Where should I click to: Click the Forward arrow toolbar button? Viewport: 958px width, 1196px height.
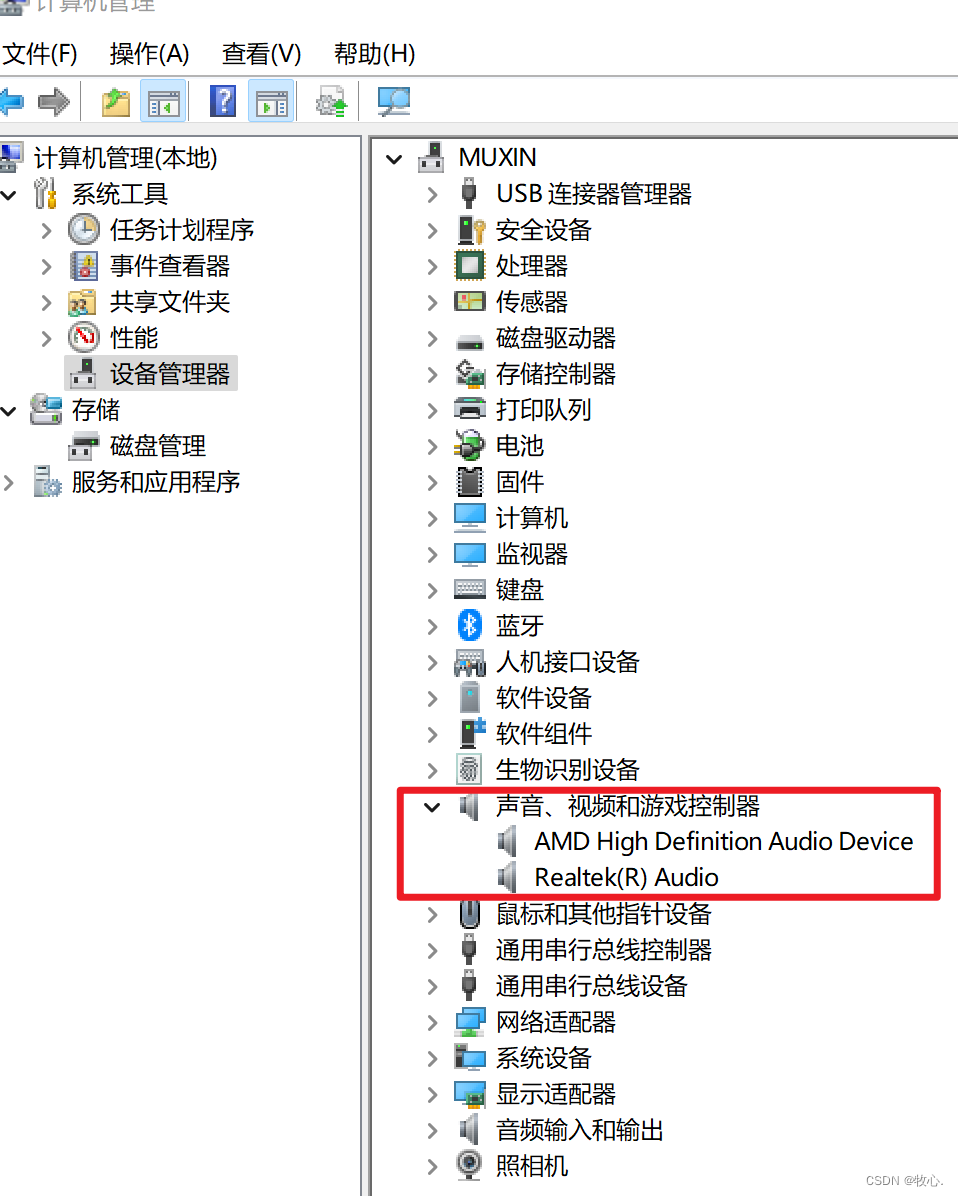(53, 101)
